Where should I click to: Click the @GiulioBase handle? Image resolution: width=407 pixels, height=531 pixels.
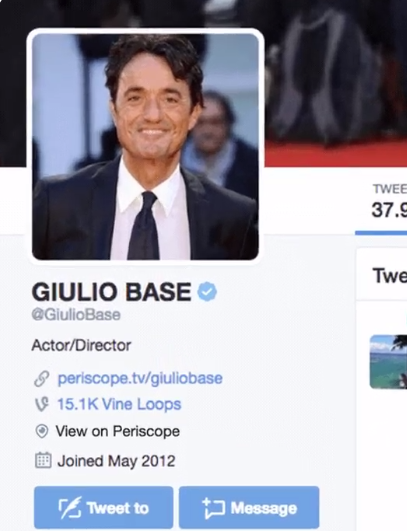(x=76, y=315)
